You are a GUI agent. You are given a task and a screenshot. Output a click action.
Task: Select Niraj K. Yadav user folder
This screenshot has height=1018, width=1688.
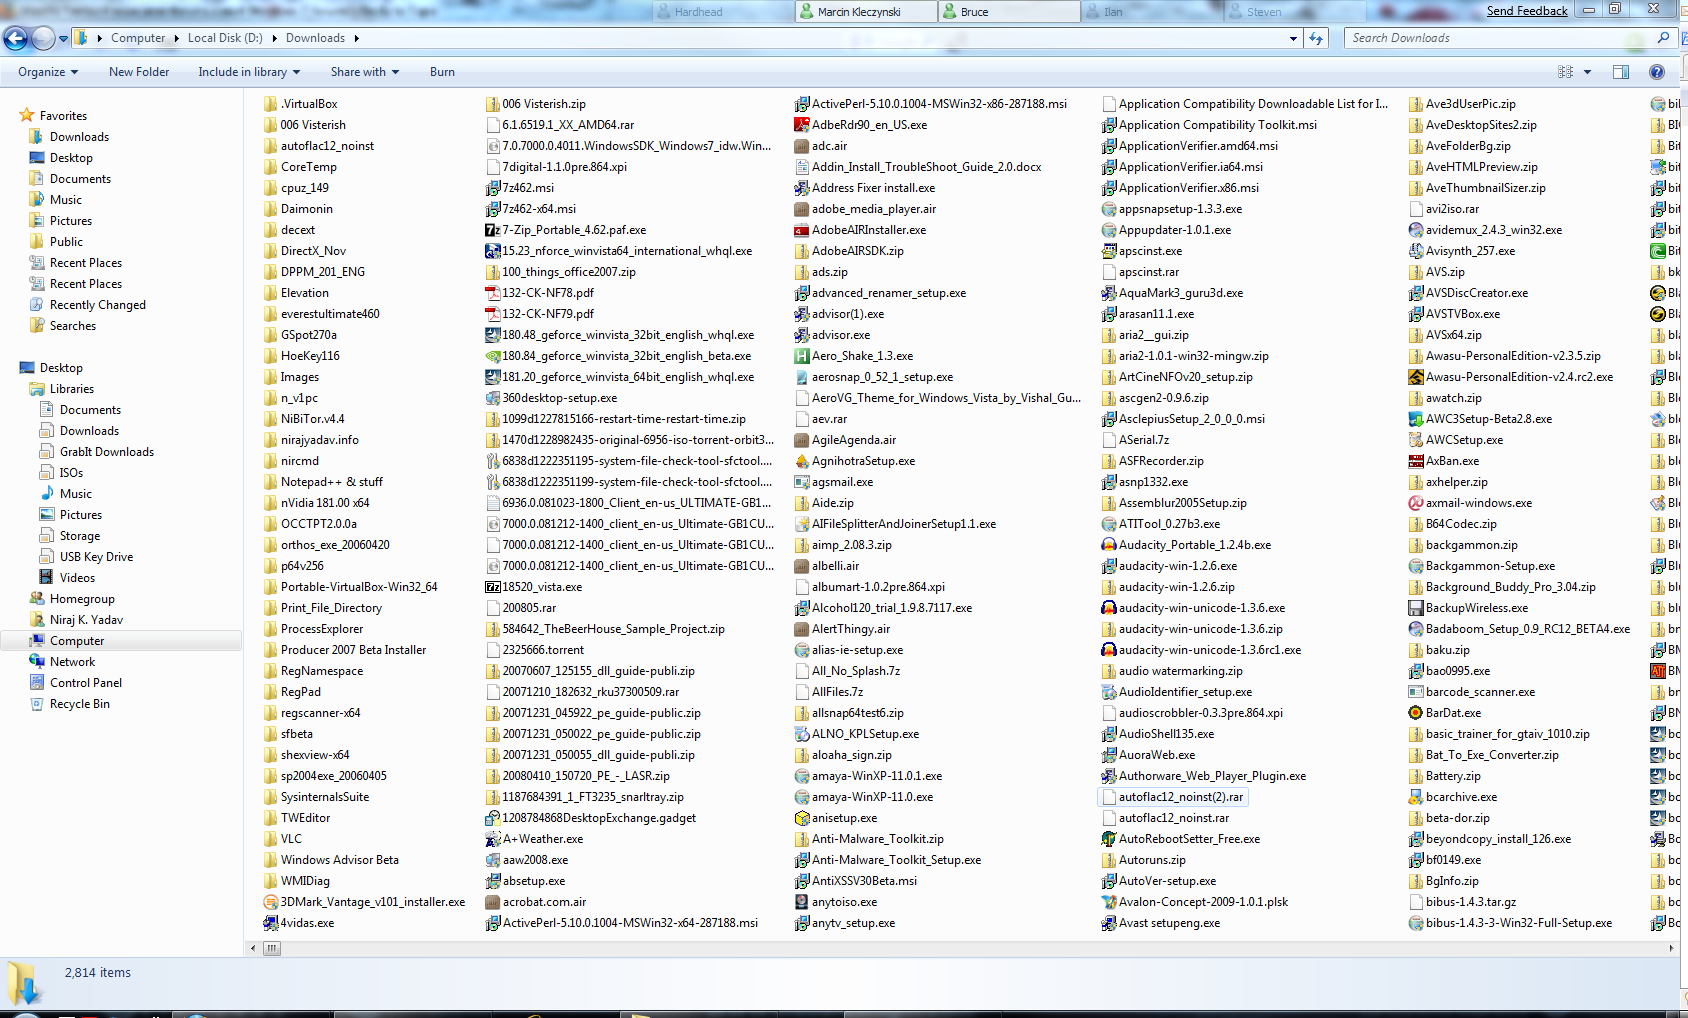(x=86, y=620)
